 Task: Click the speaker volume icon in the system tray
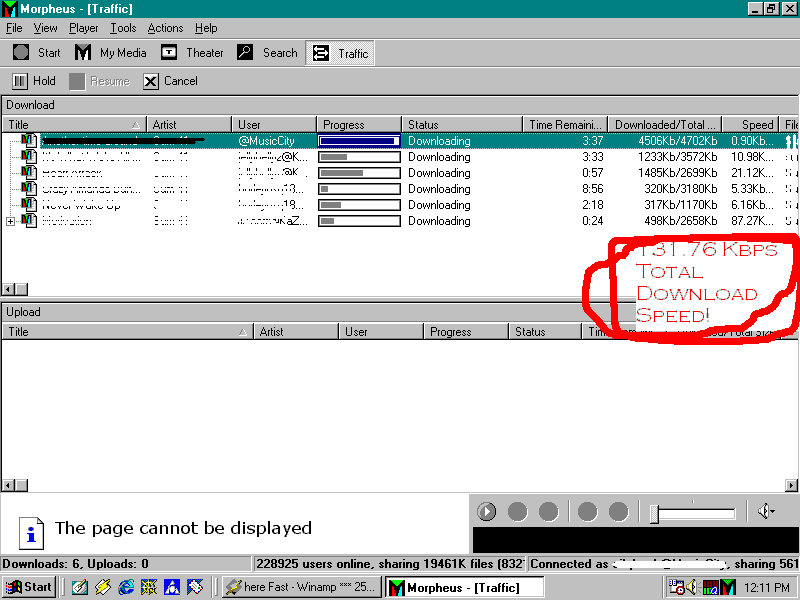pyautogui.click(x=692, y=587)
